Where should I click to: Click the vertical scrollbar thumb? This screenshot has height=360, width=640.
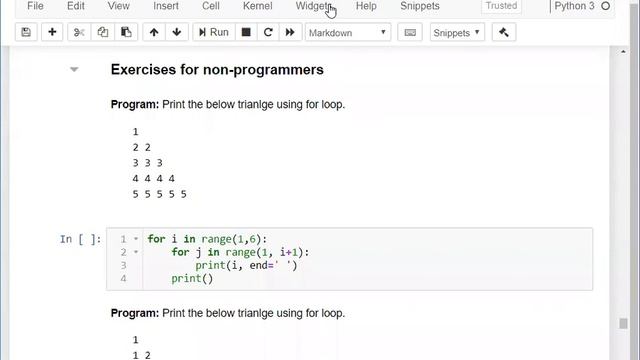623,324
